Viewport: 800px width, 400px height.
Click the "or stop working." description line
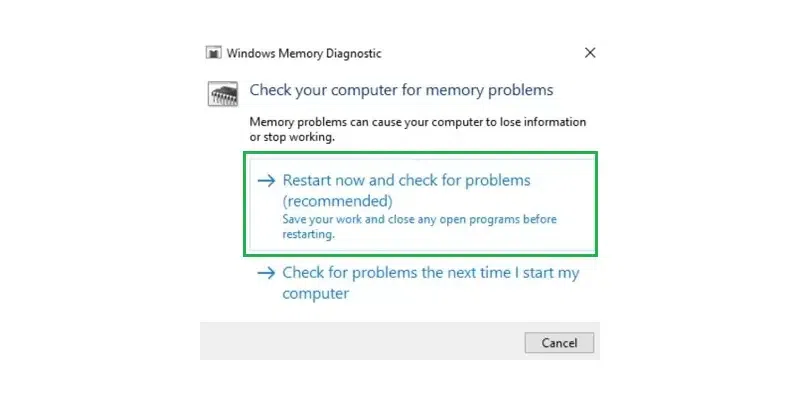293,136
